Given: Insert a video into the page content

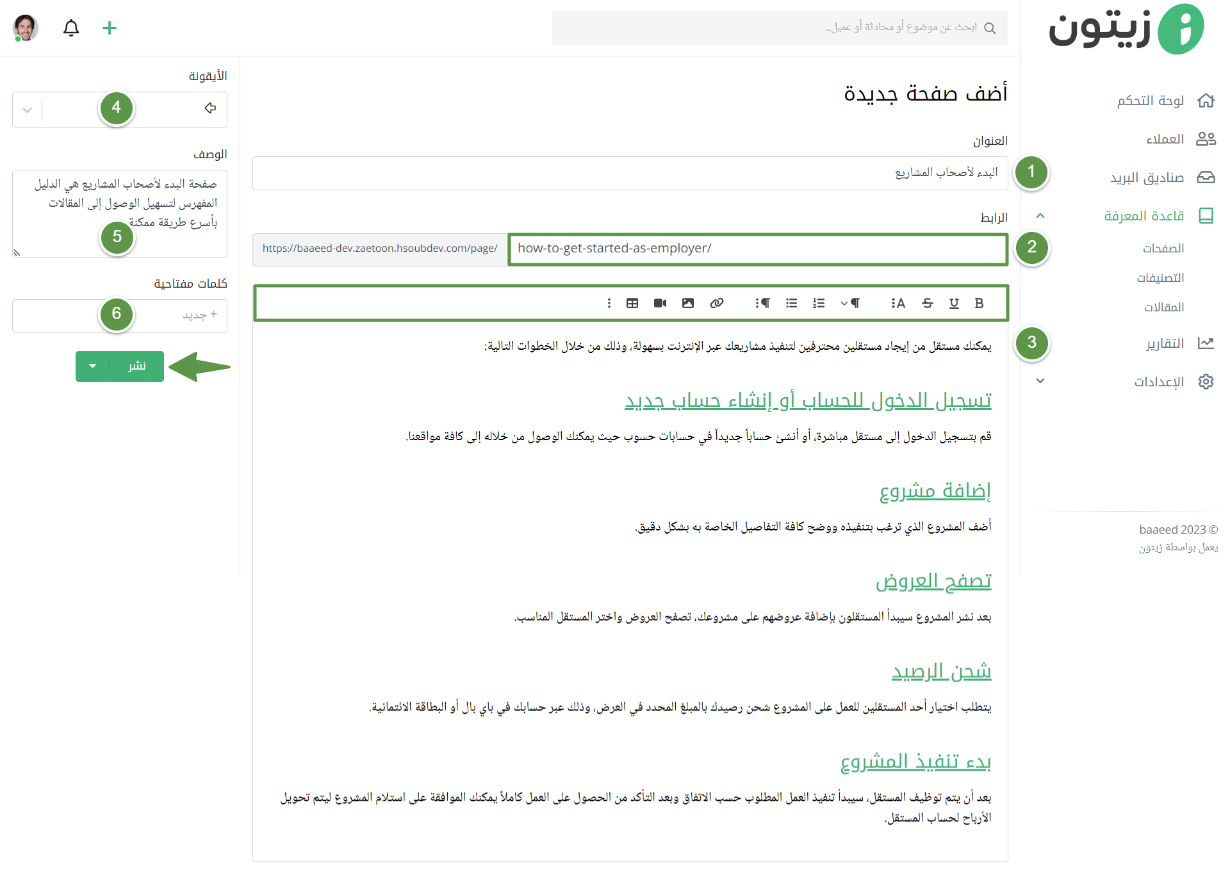Looking at the screenshot, I should point(660,303).
